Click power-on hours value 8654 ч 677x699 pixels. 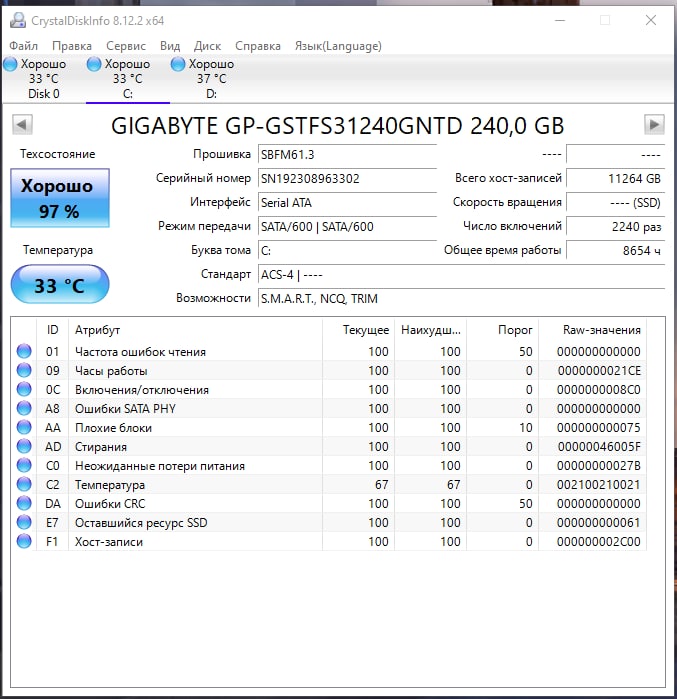pos(615,251)
